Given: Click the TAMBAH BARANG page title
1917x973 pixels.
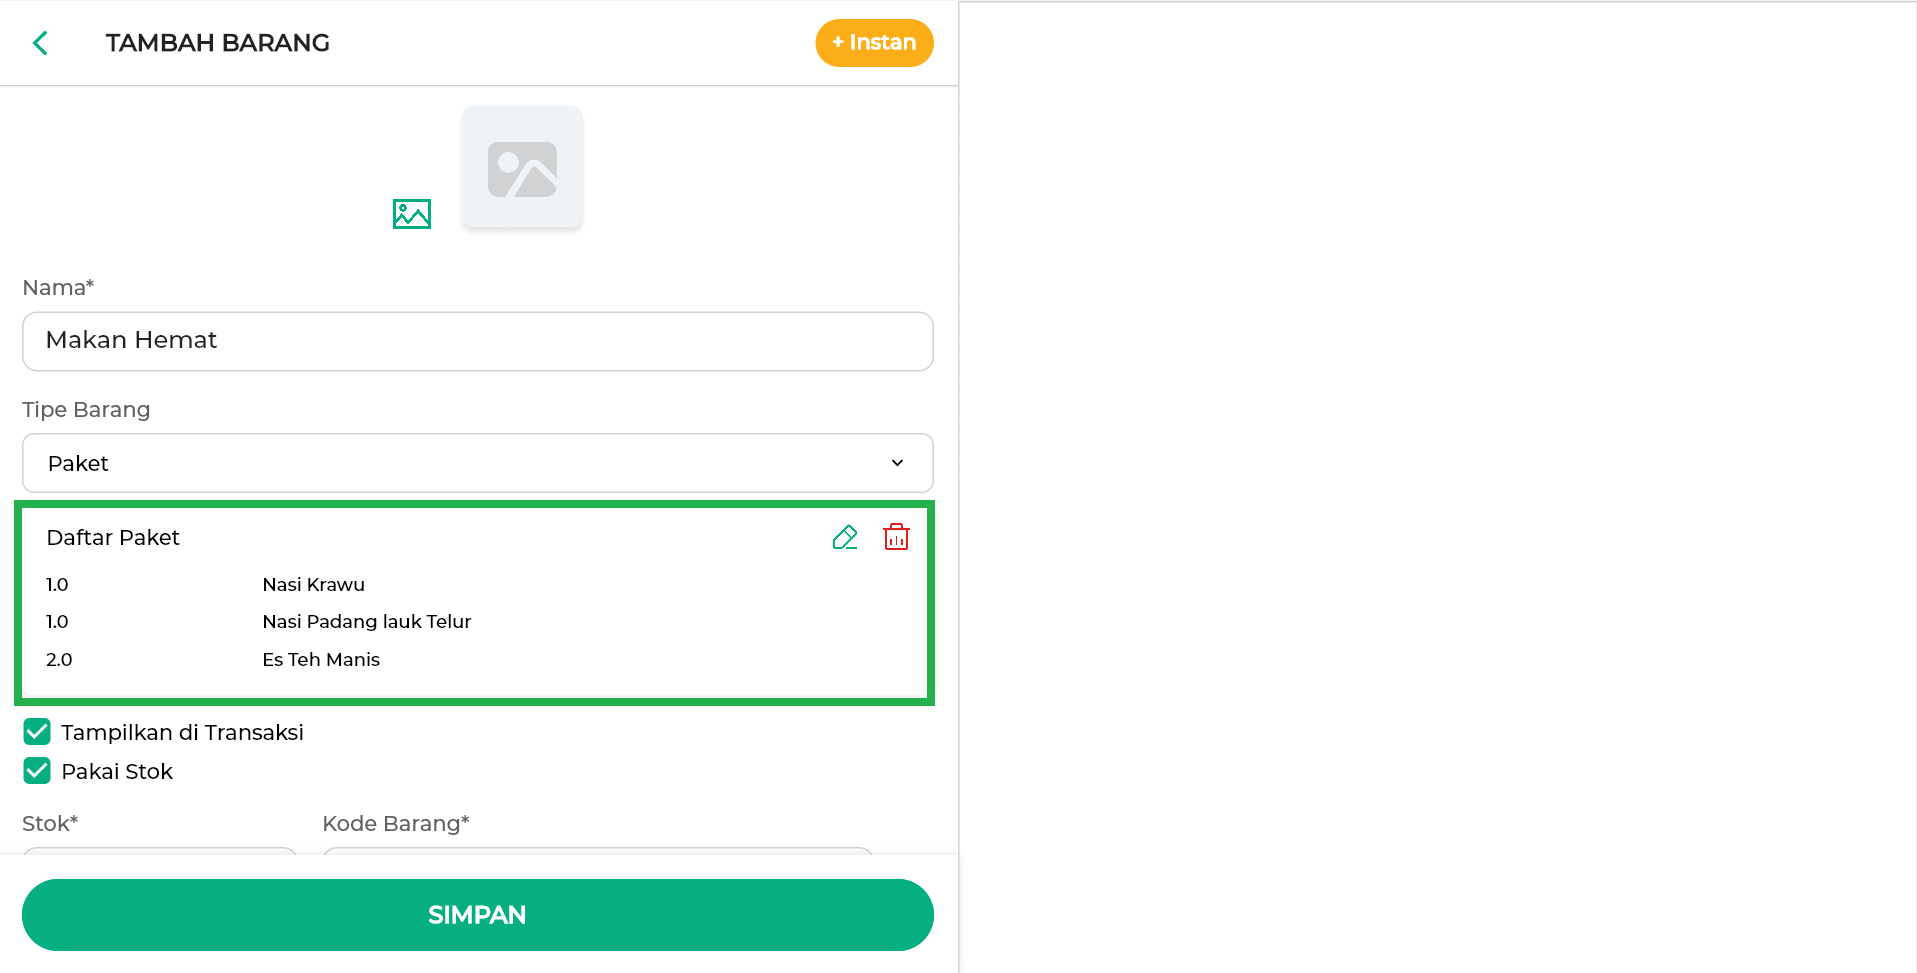Looking at the screenshot, I should click(x=217, y=43).
